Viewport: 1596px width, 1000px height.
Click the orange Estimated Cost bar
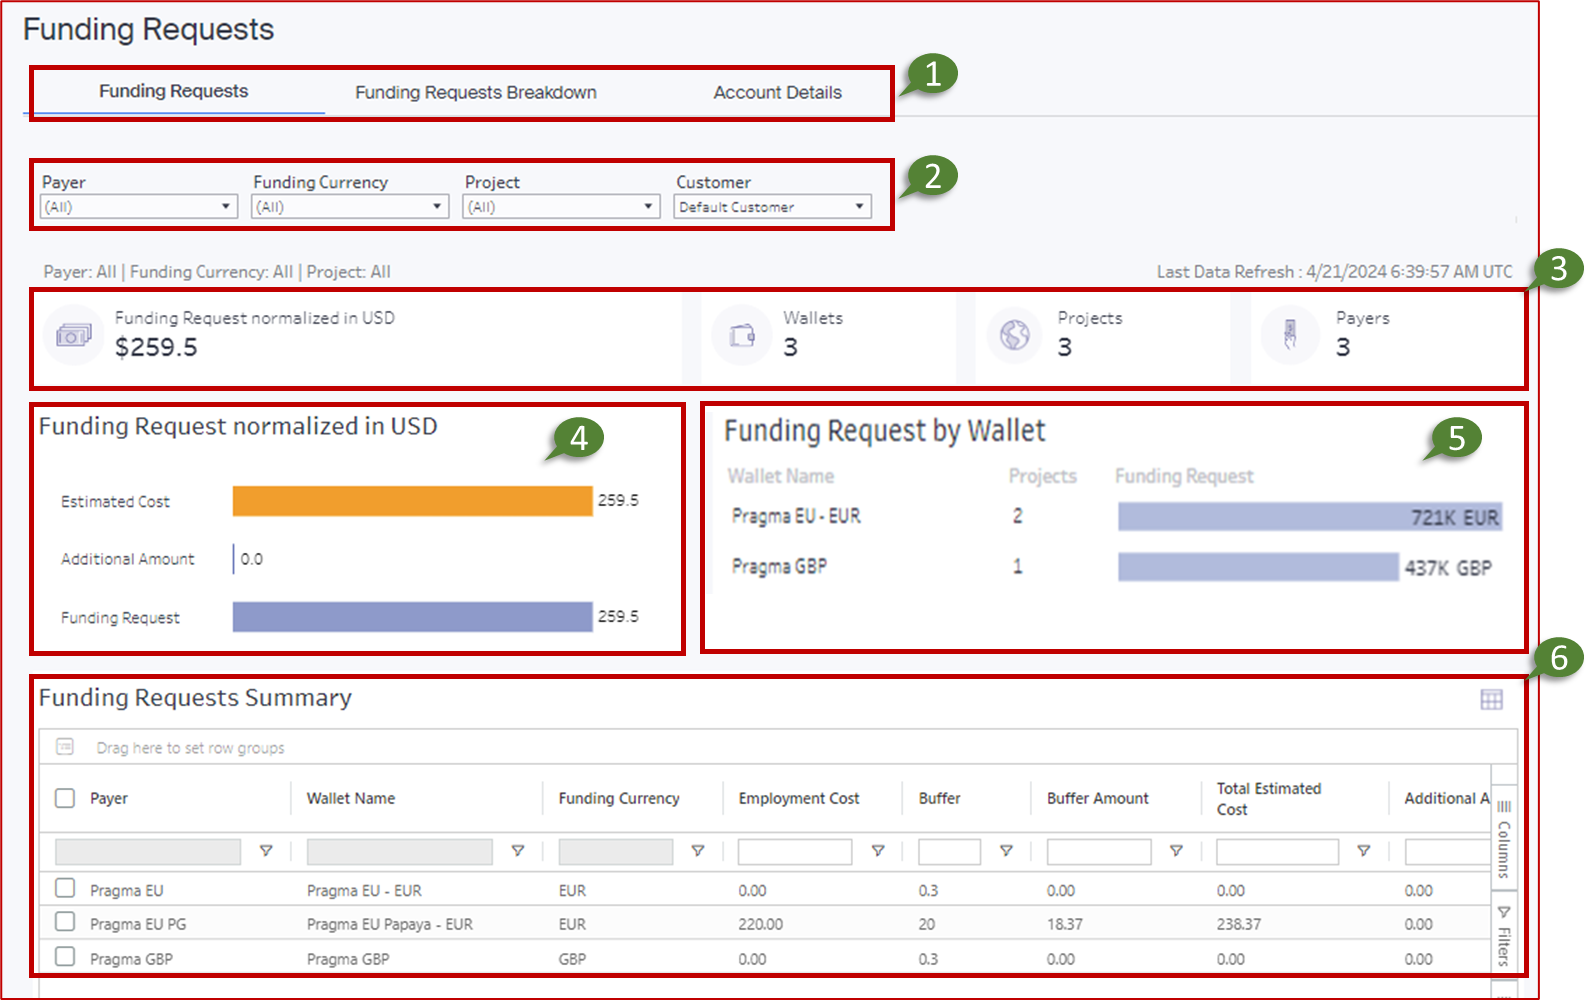tap(412, 501)
